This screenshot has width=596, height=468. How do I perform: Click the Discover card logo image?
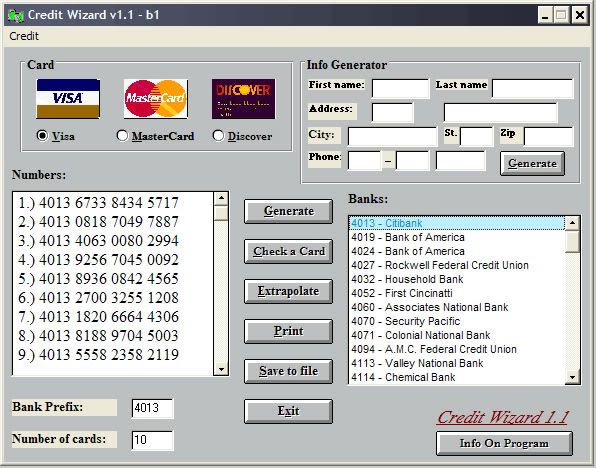coord(244,99)
